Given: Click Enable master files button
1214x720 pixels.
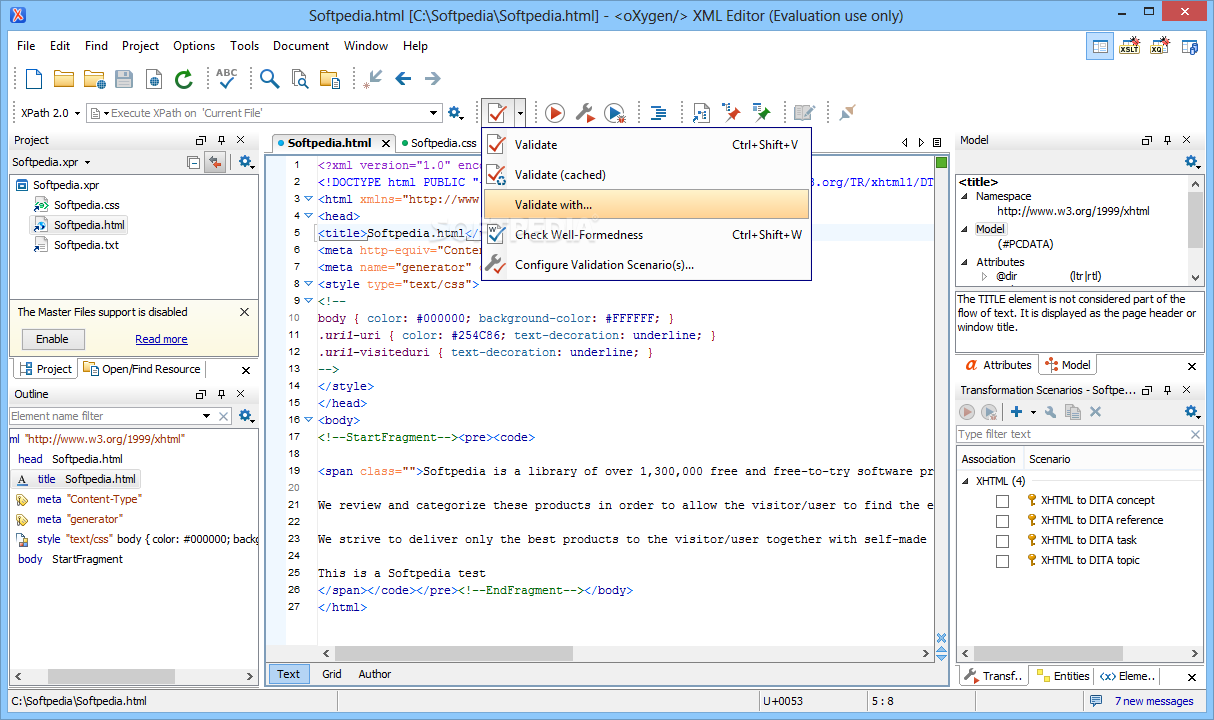Looking at the screenshot, I should 52,339.
